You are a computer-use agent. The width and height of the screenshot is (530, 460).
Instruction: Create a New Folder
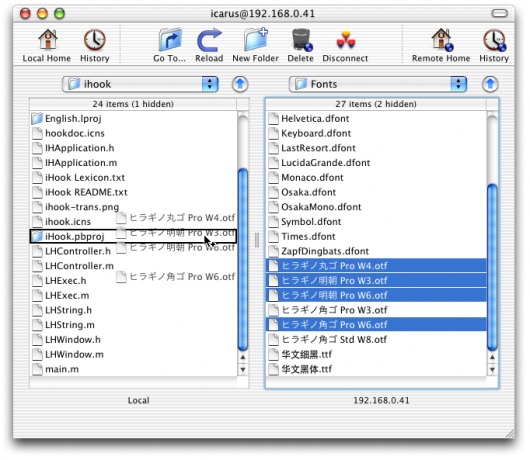256,45
